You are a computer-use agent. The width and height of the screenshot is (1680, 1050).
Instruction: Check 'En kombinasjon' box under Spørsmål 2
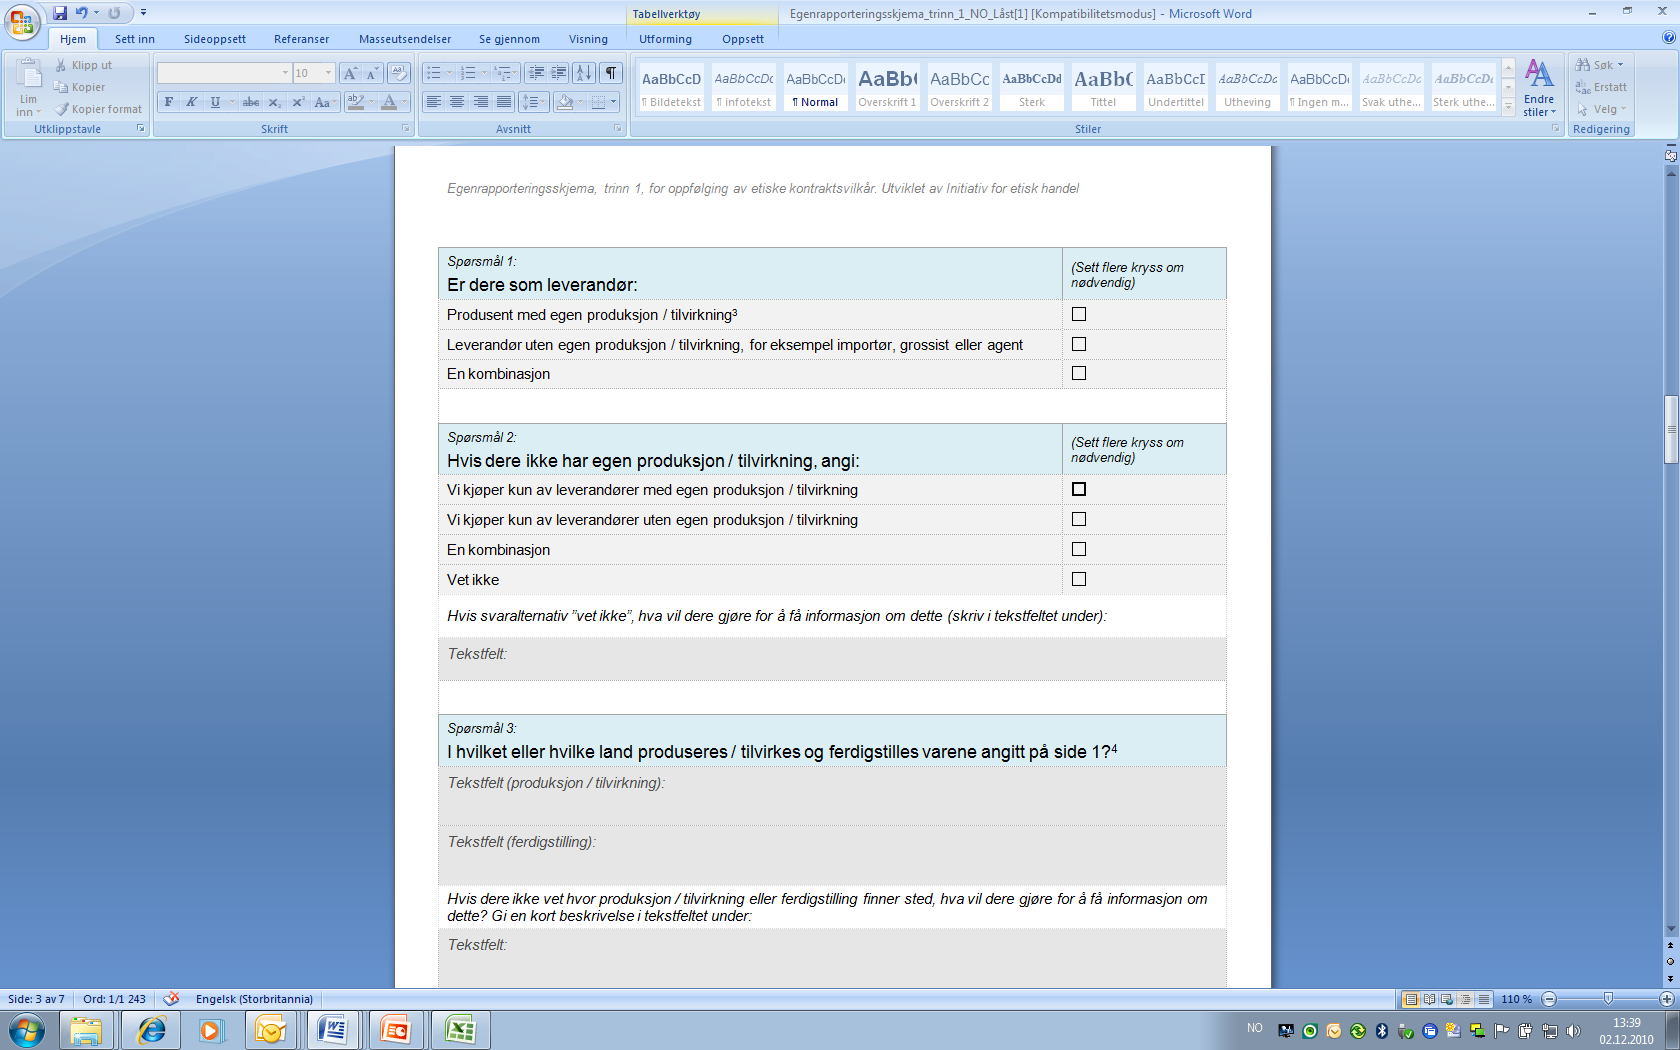1079,549
